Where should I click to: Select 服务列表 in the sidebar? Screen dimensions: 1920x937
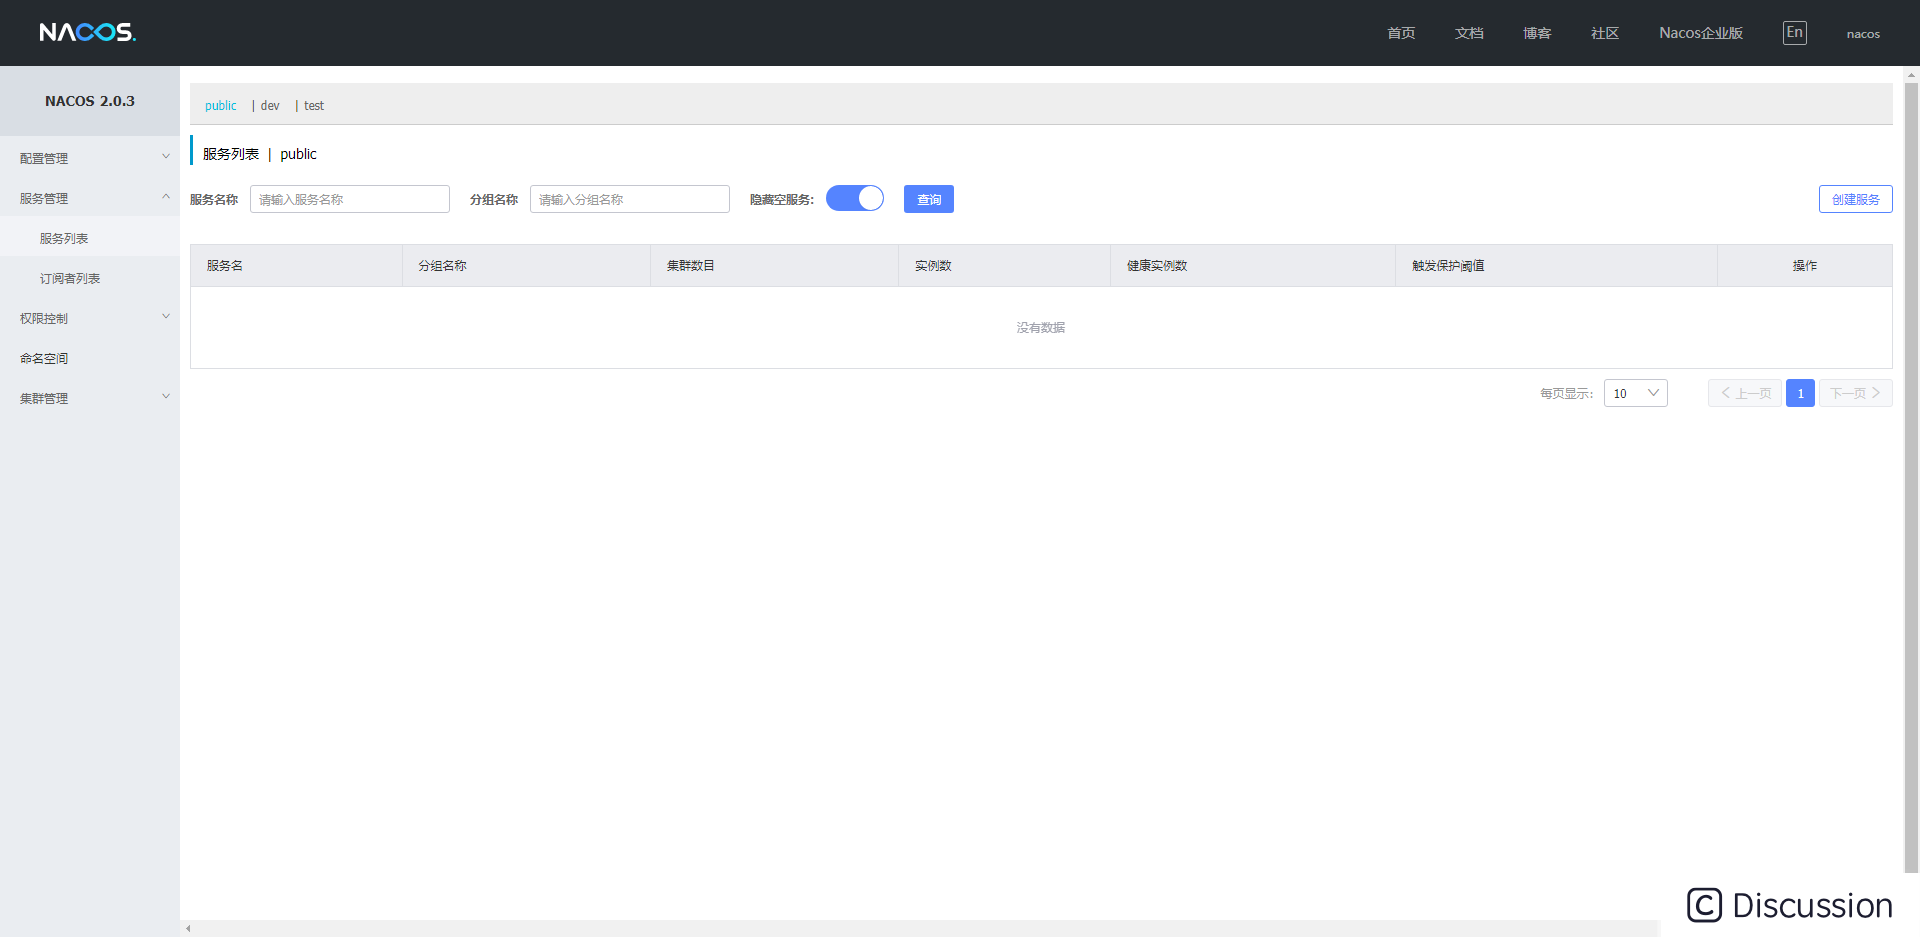tap(90, 238)
